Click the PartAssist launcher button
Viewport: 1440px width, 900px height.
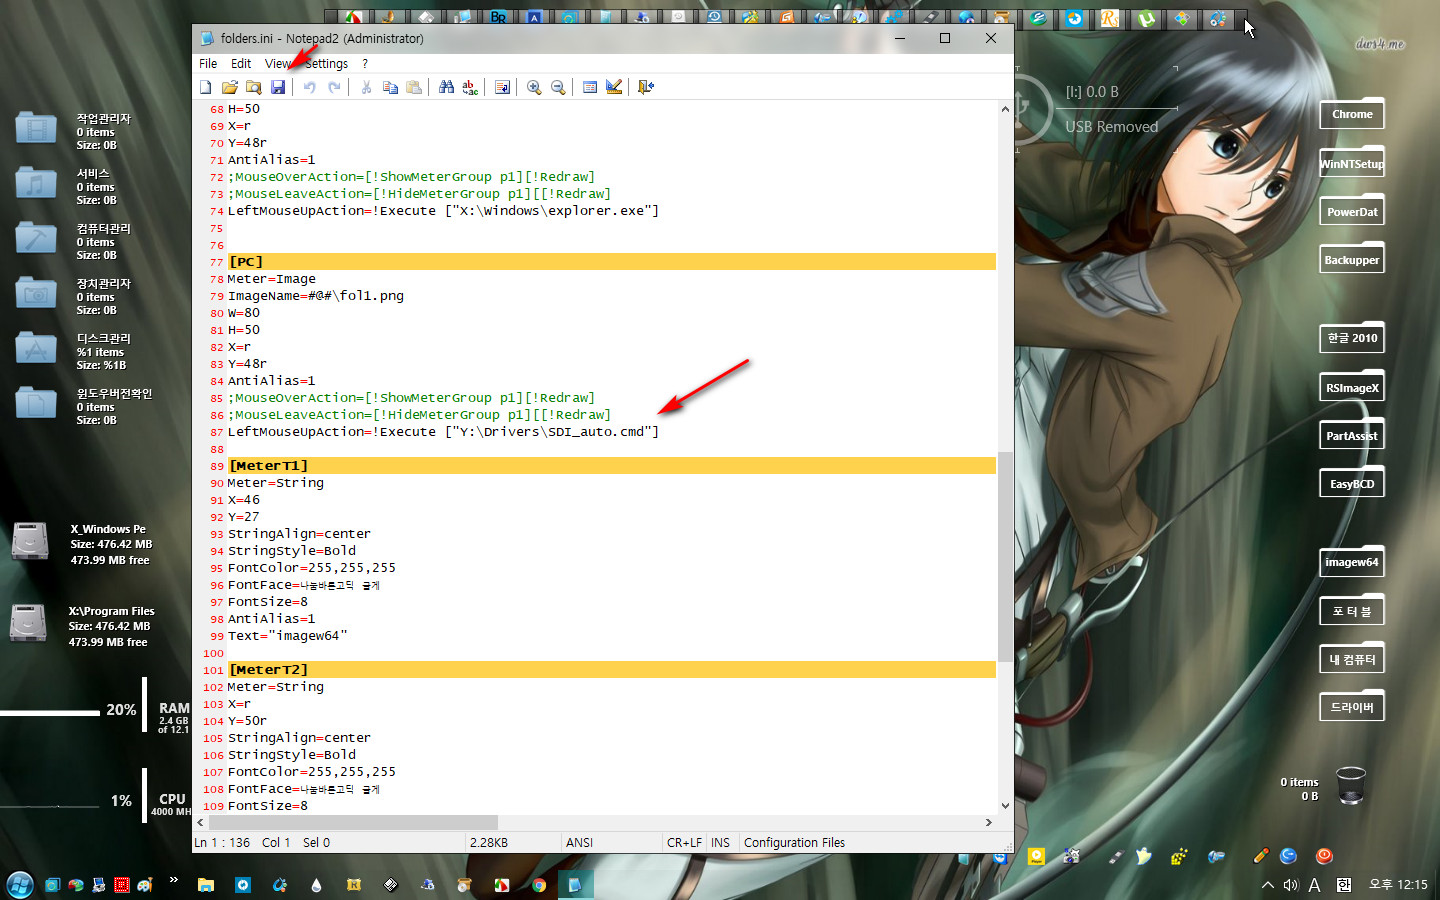1352,436
